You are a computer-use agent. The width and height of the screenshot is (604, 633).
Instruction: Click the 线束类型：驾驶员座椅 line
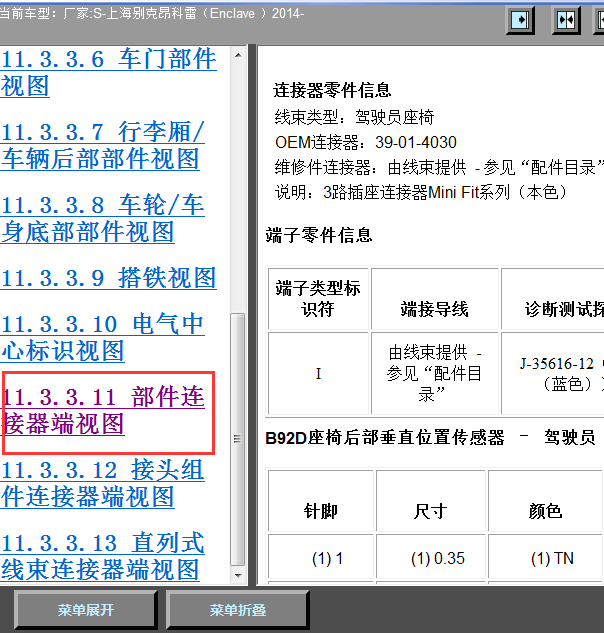(x=354, y=117)
